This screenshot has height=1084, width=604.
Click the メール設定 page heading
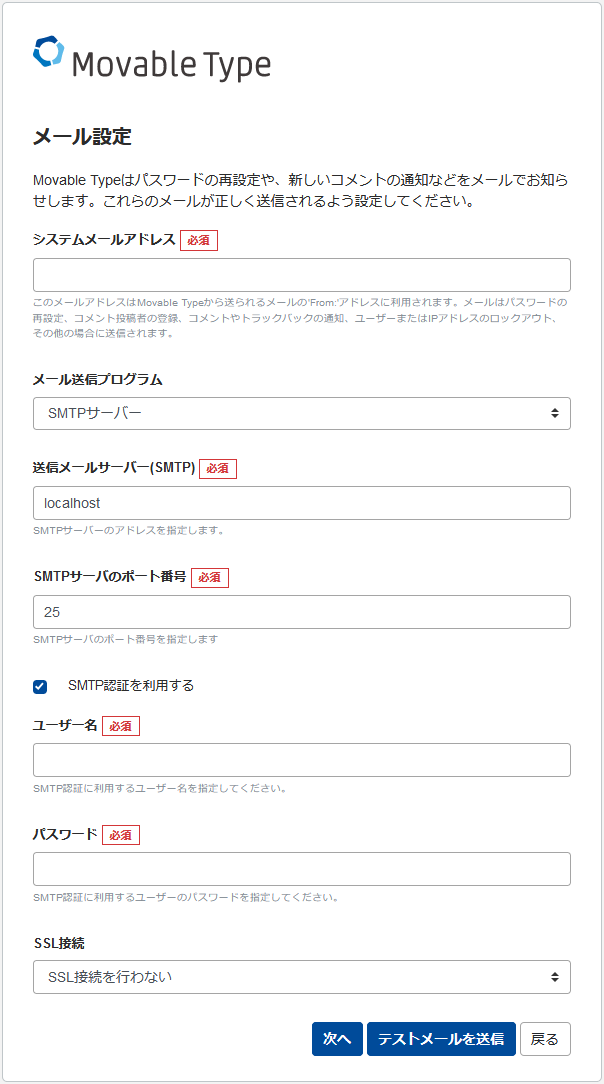[x=82, y=137]
